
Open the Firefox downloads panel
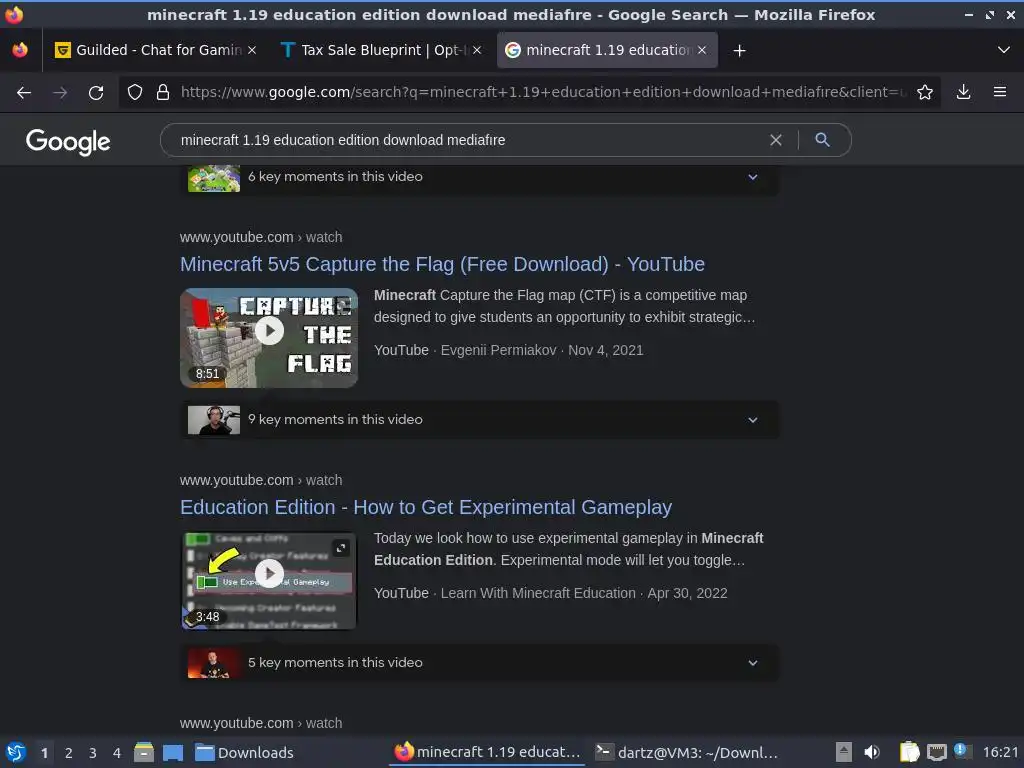click(963, 92)
